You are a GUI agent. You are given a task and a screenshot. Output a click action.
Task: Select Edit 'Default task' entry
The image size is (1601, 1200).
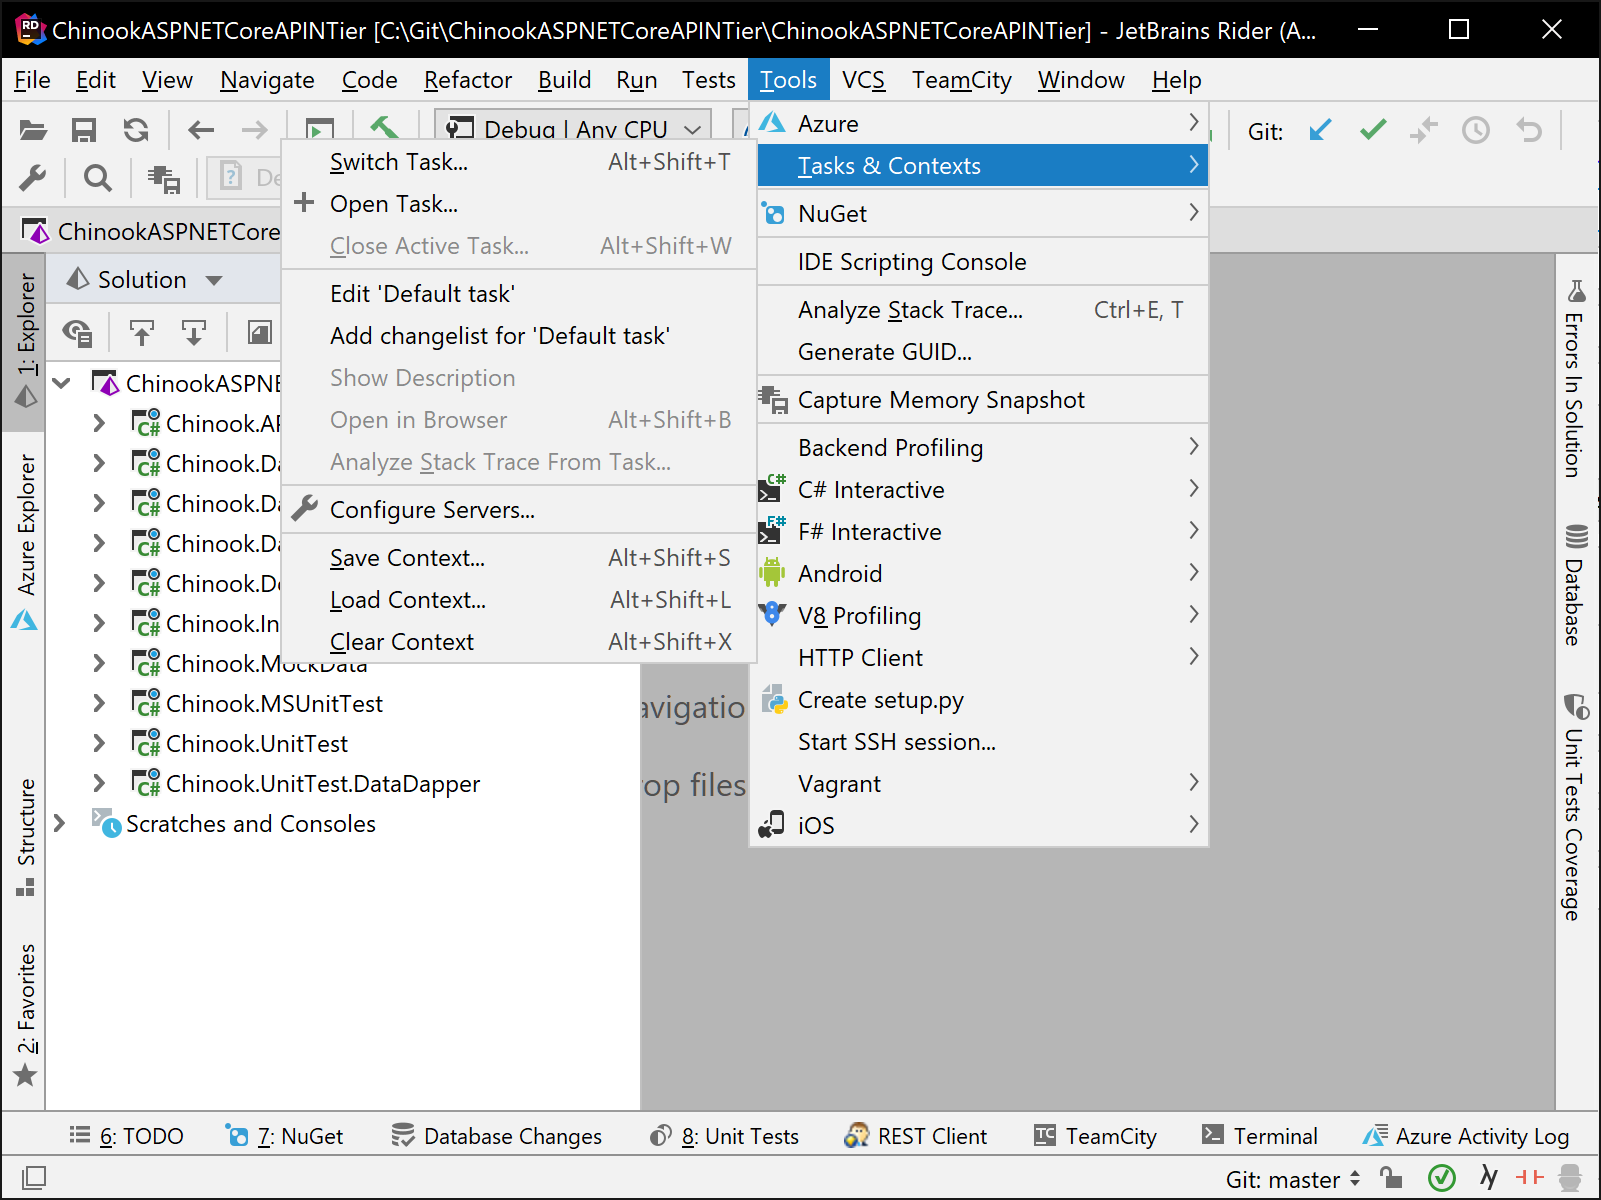519,293
